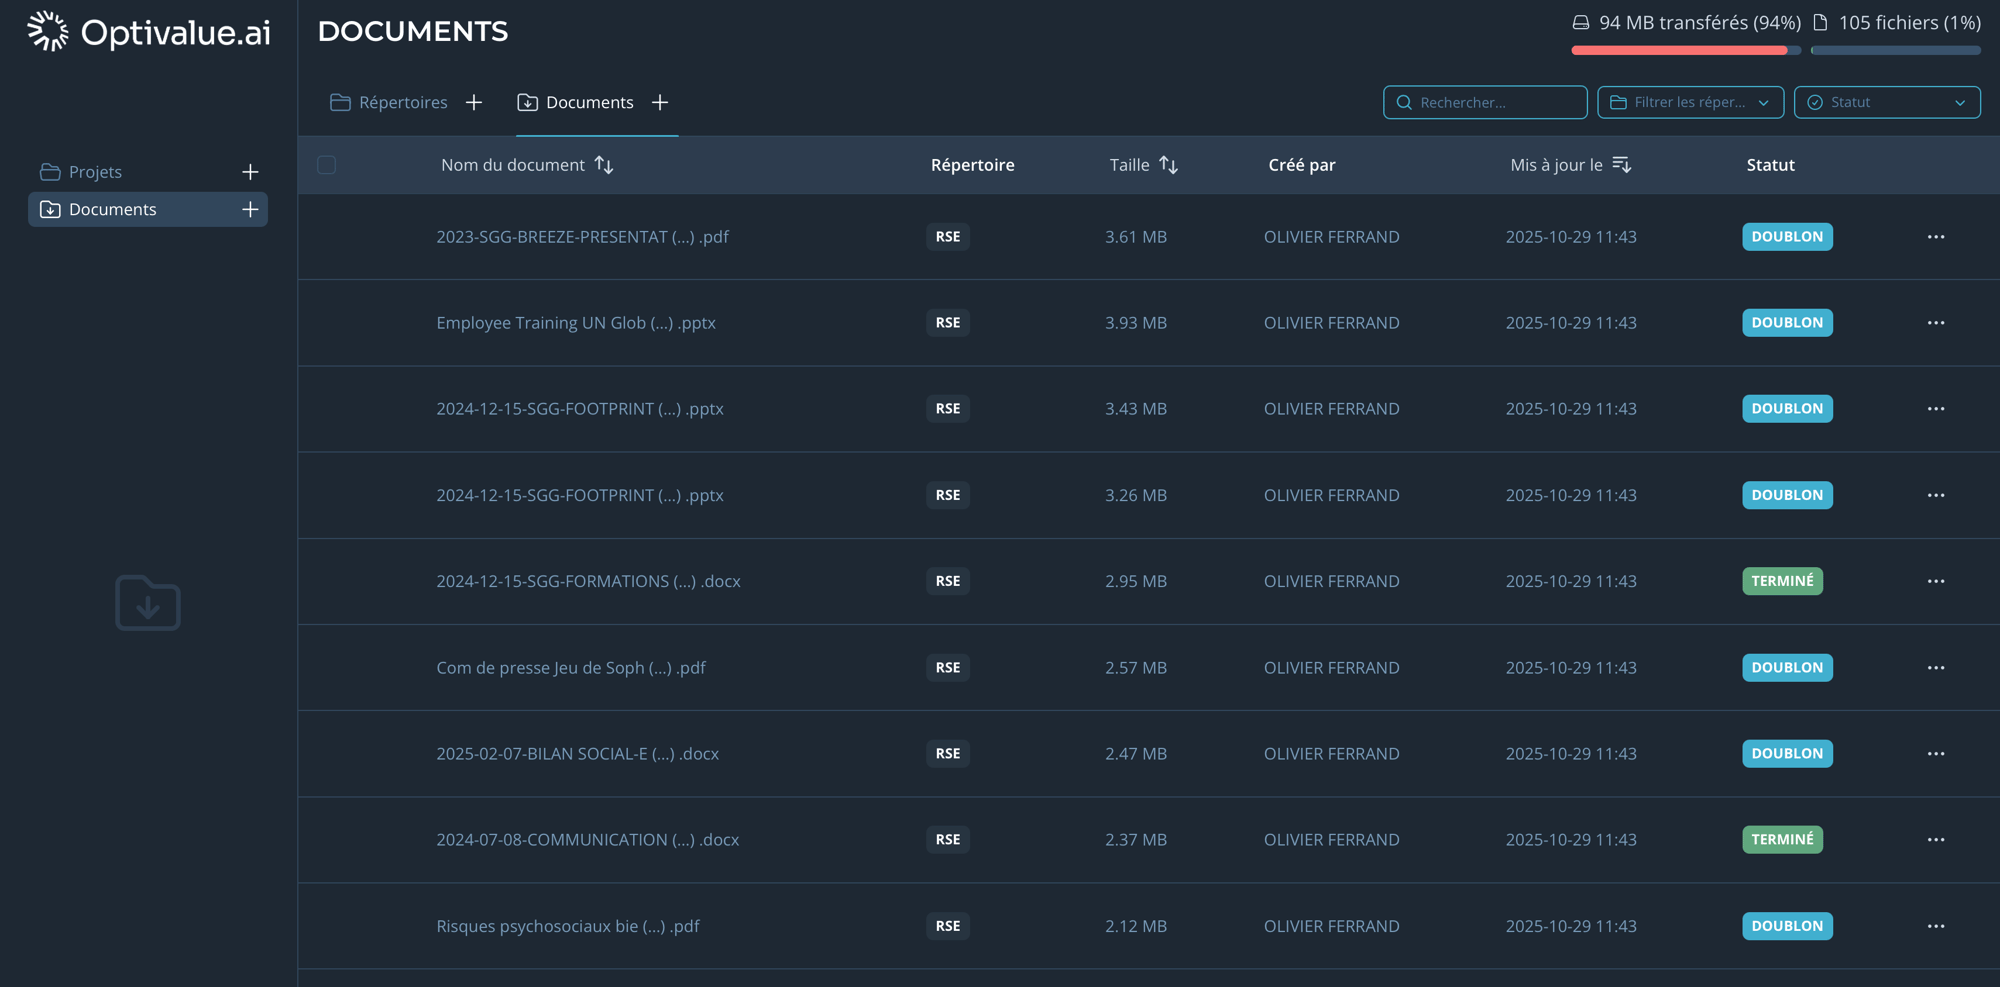The image size is (2000, 987).
Task: Open Employee Training UN Glob pptx document
Action: [576, 323]
